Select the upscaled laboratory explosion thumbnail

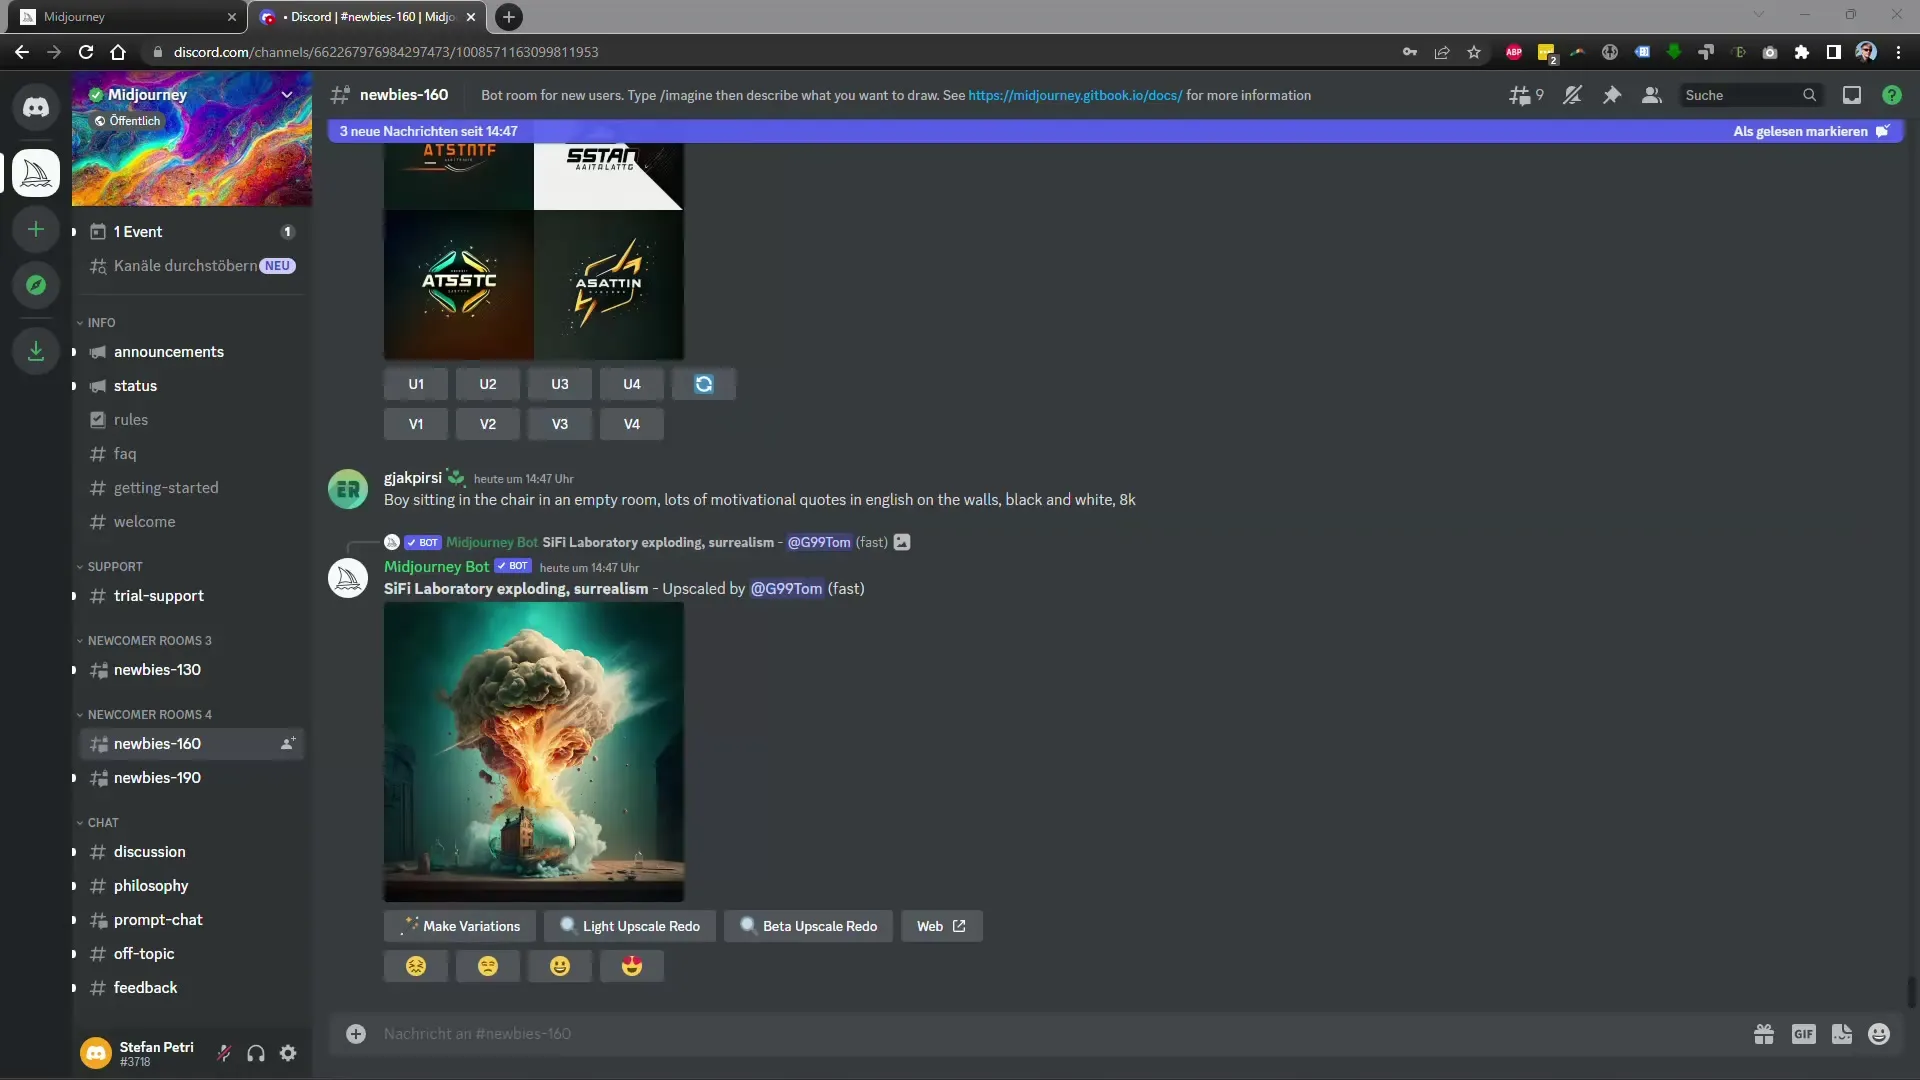533,752
